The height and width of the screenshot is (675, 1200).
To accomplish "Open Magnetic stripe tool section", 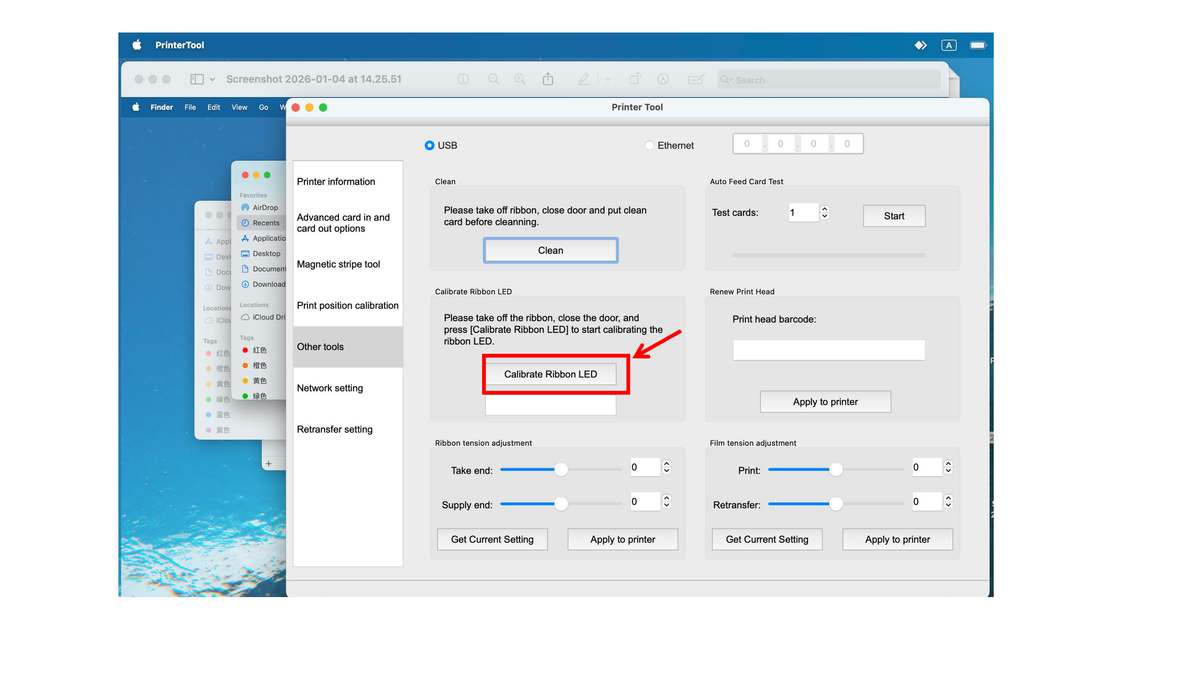I will (348, 264).
